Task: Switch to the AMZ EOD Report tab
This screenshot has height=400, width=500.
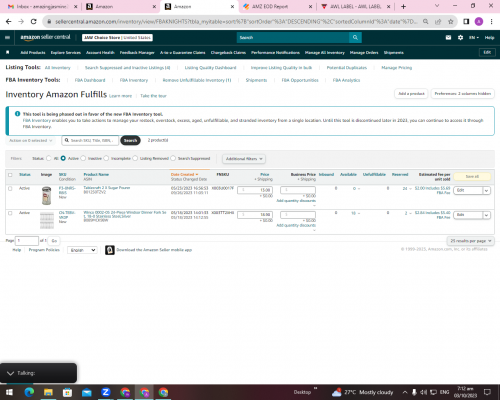Action: 277,7
